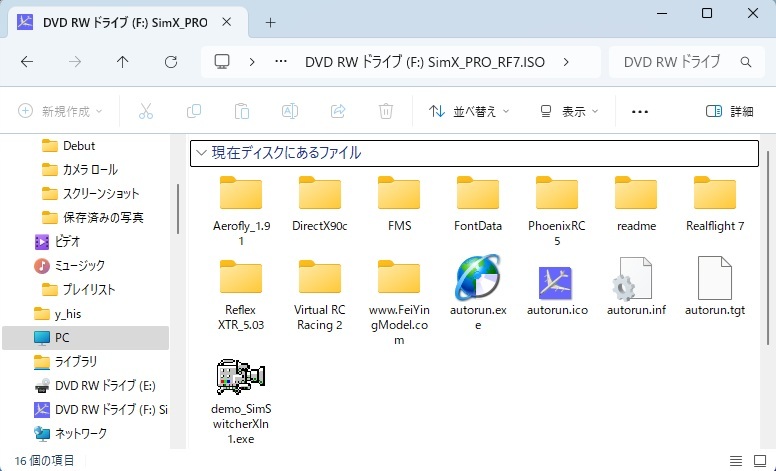Collapse the 現在ディスクにあるファイル group
This screenshot has height=471, width=776.
202,153
